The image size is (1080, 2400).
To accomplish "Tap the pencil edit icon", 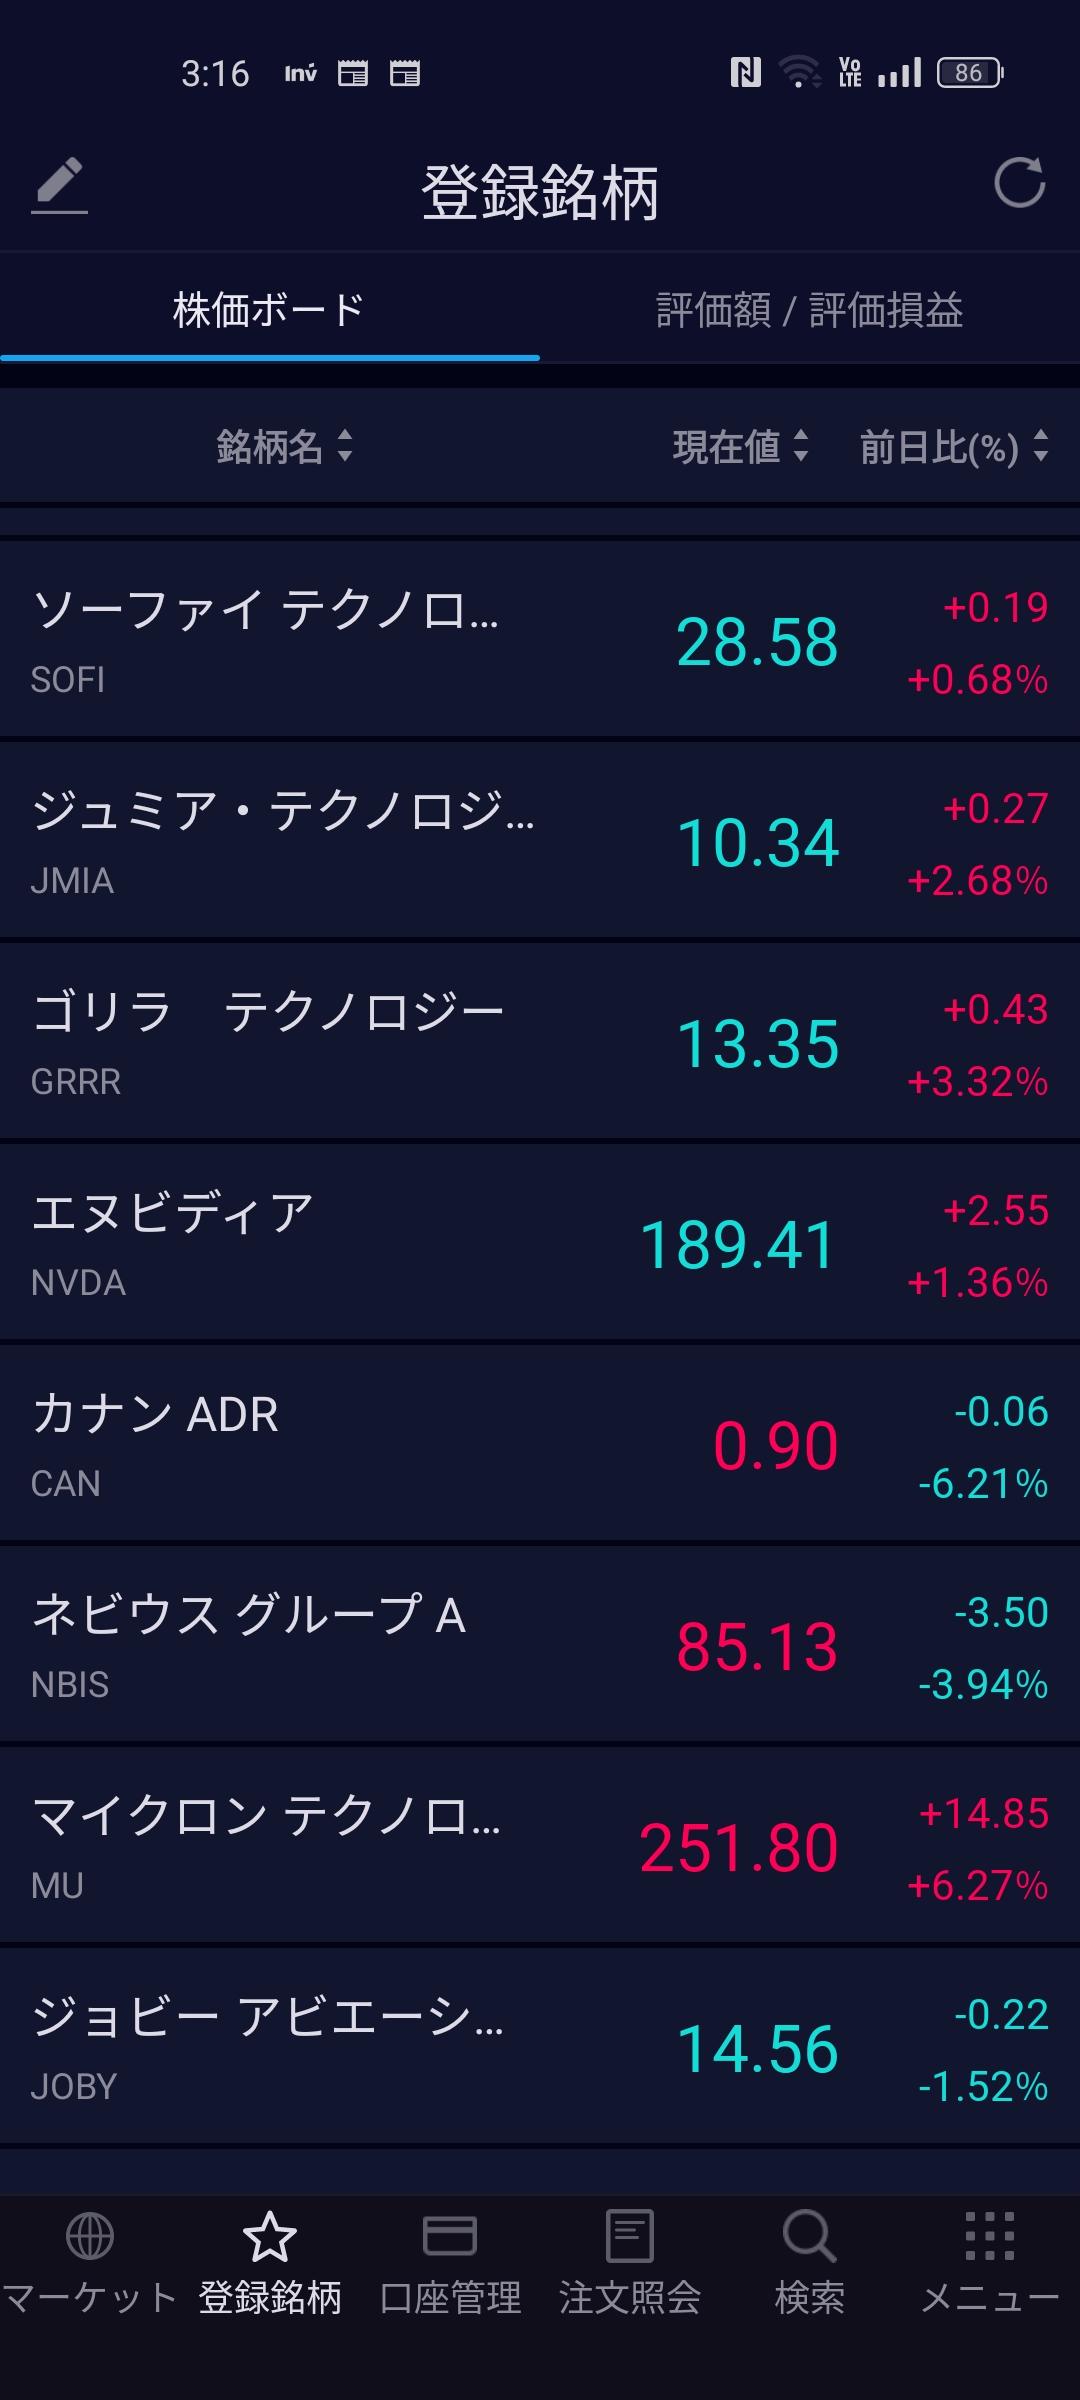I will click(x=59, y=184).
